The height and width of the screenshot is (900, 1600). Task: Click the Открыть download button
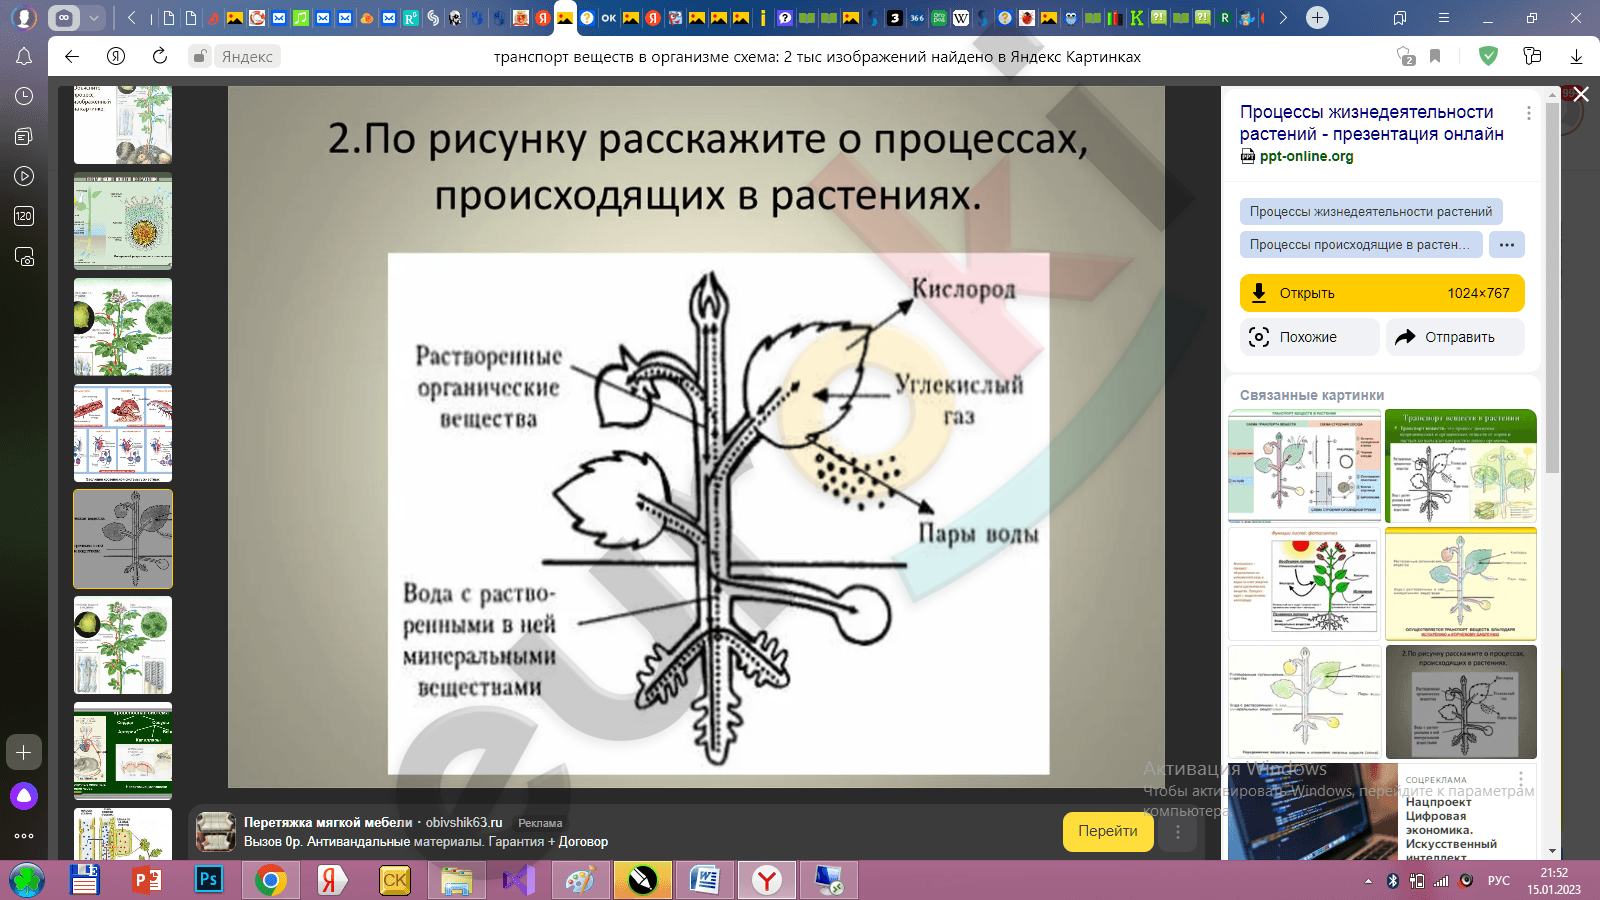coord(1382,293)
